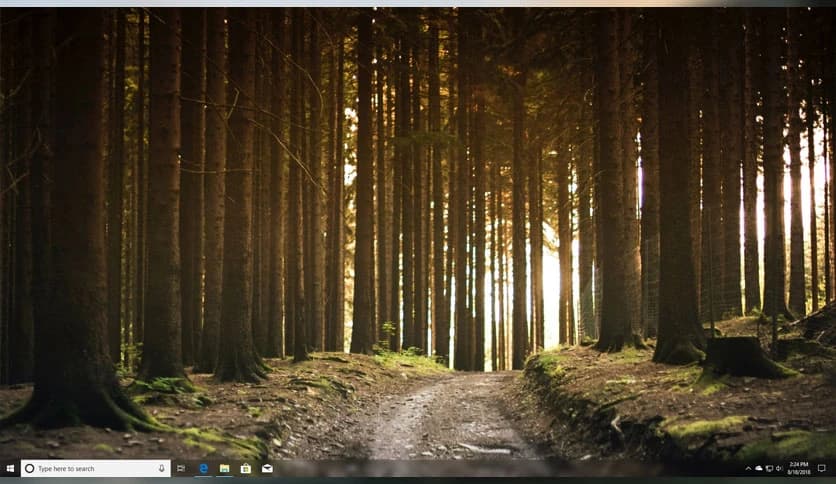
Task: Open the Mail app from the taskbar
Action: click(267, 469)
